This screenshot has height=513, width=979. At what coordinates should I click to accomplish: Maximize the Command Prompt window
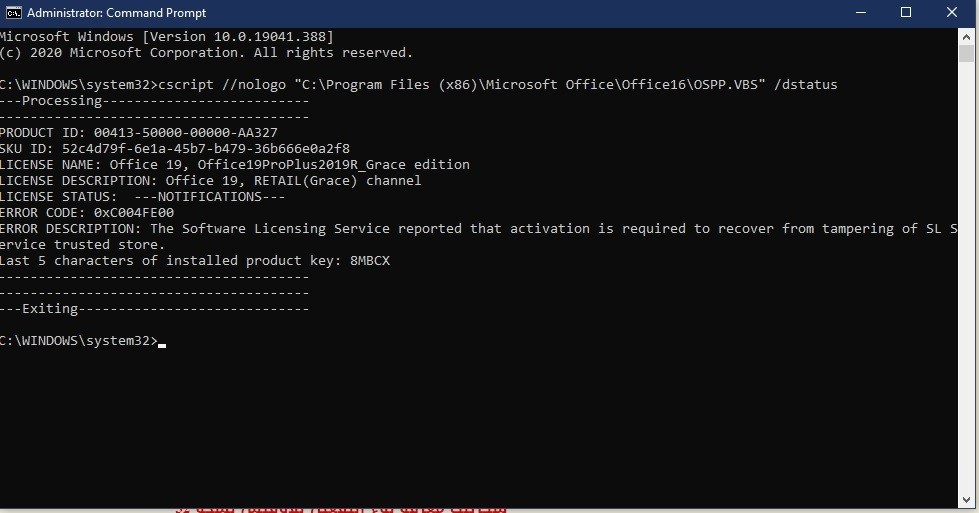[x=906, y=12]
